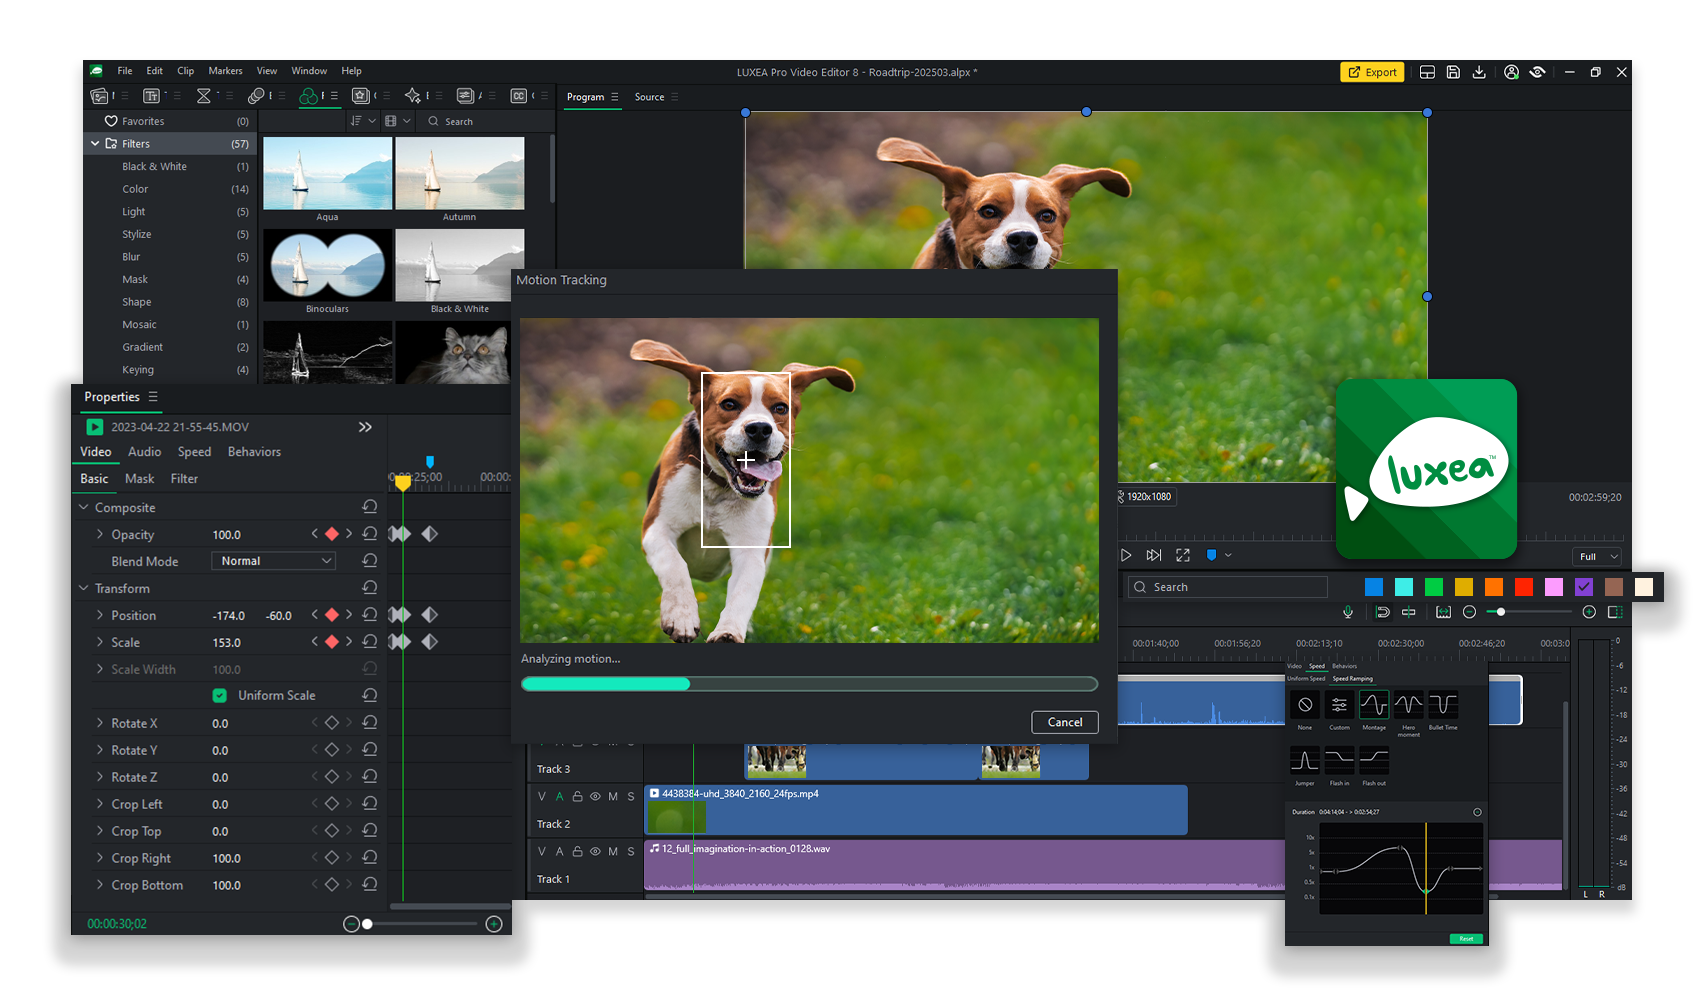Click the split clip icon on timeline toolbar

[1409, 612]
